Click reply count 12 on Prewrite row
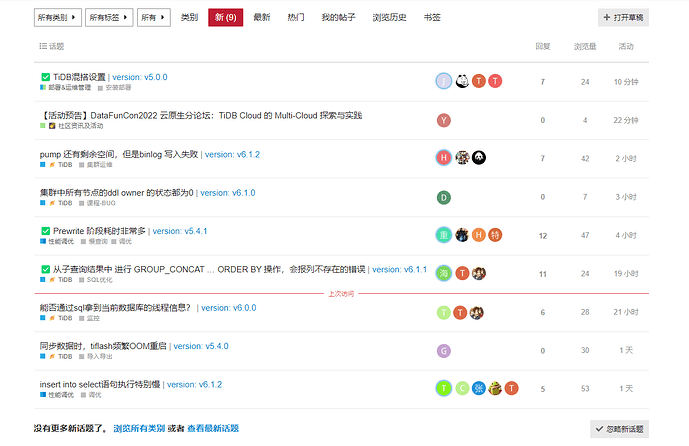The width and height of the screenshot is (689, 446). (x=543, y=236)
